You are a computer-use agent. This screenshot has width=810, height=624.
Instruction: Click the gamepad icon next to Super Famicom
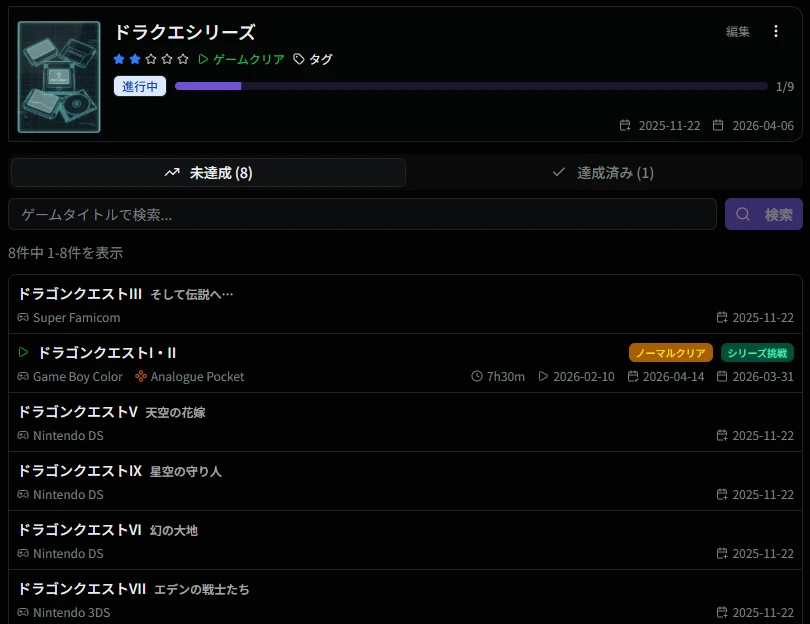[22, 318]
